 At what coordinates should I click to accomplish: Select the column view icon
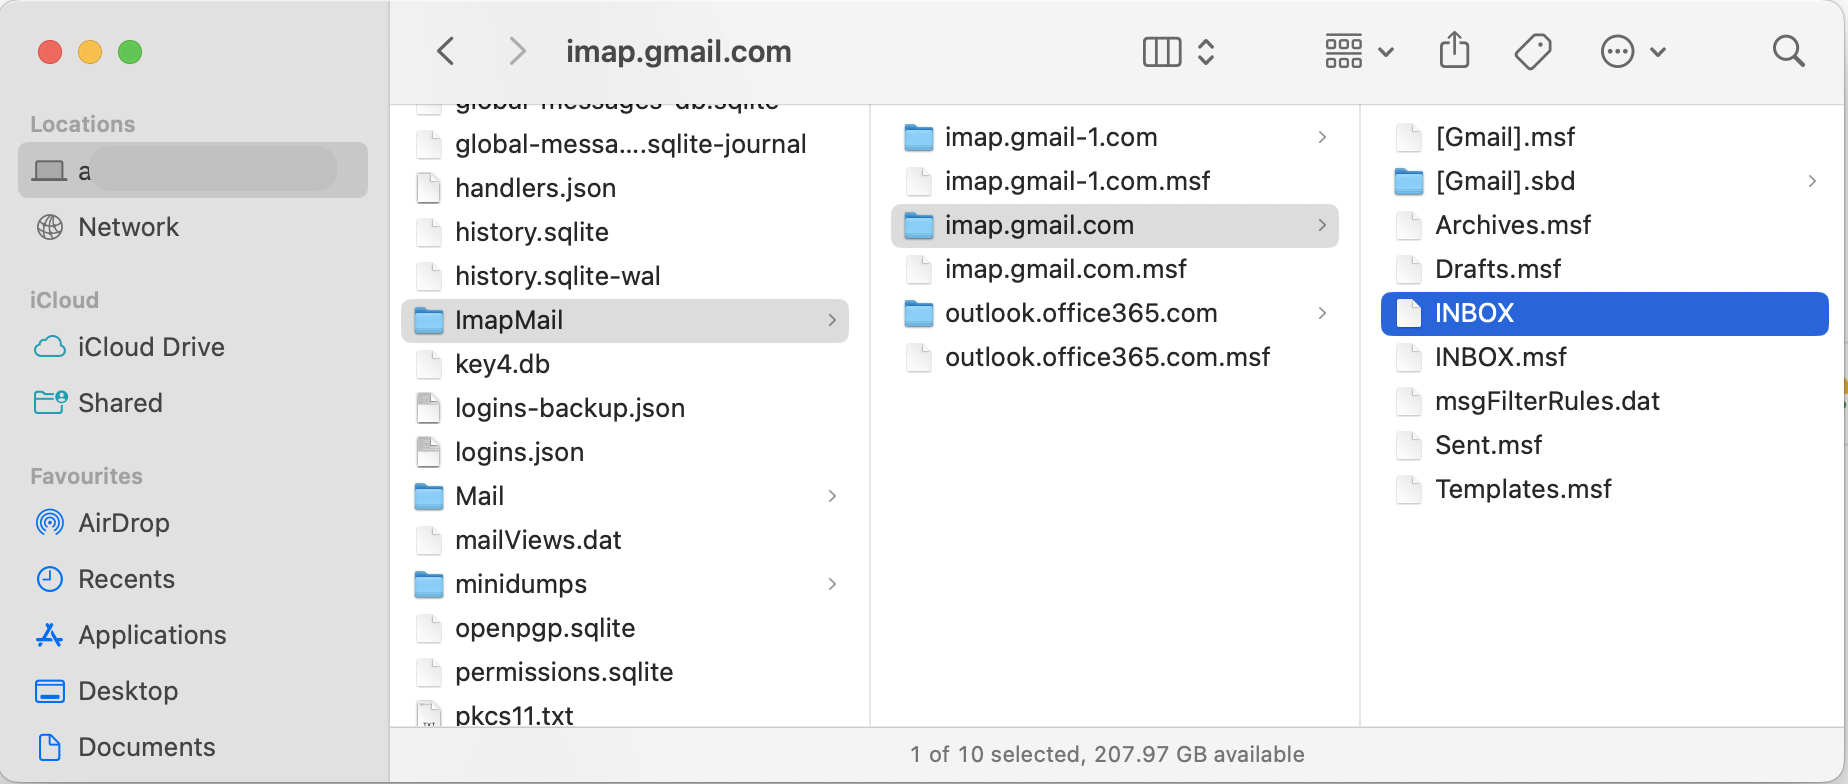(x=1161, y=50)
